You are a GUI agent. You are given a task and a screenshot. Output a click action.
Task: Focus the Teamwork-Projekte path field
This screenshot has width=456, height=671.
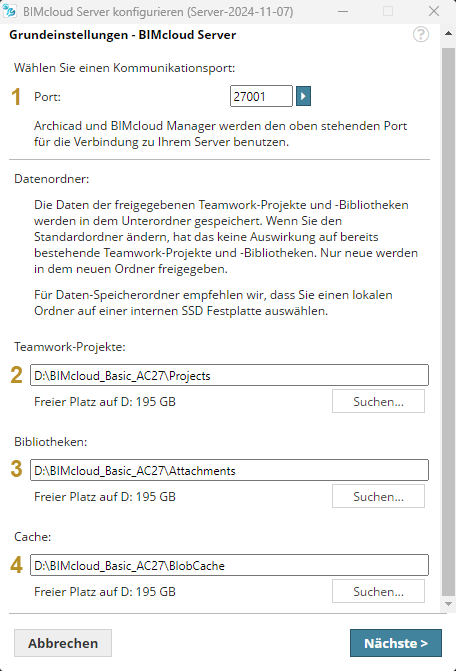coord(229,375)
